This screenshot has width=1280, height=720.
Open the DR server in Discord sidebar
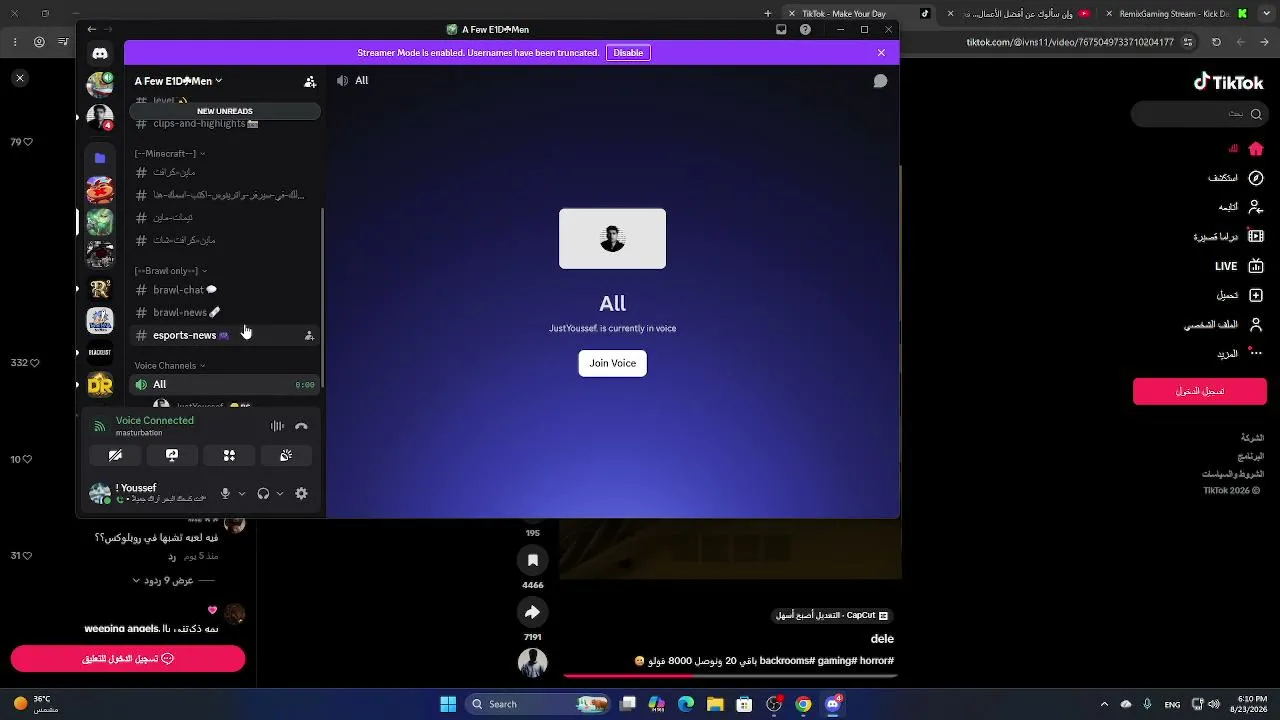point(100,385)
